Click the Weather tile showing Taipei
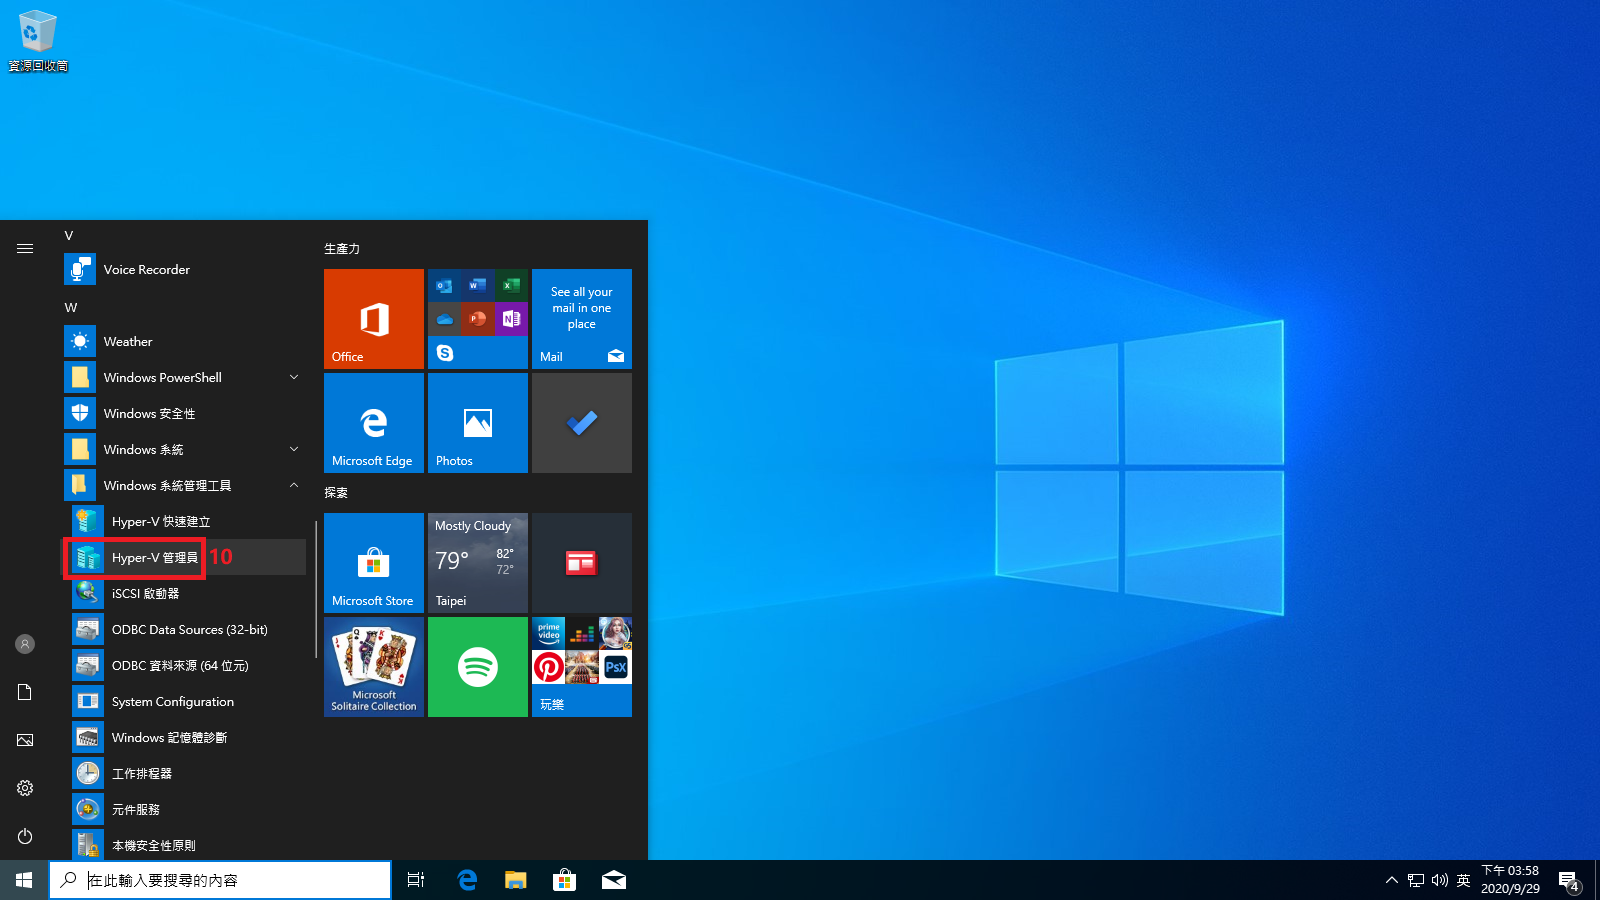The height and width of the screenshot is (900, 1600). (478, 563)
